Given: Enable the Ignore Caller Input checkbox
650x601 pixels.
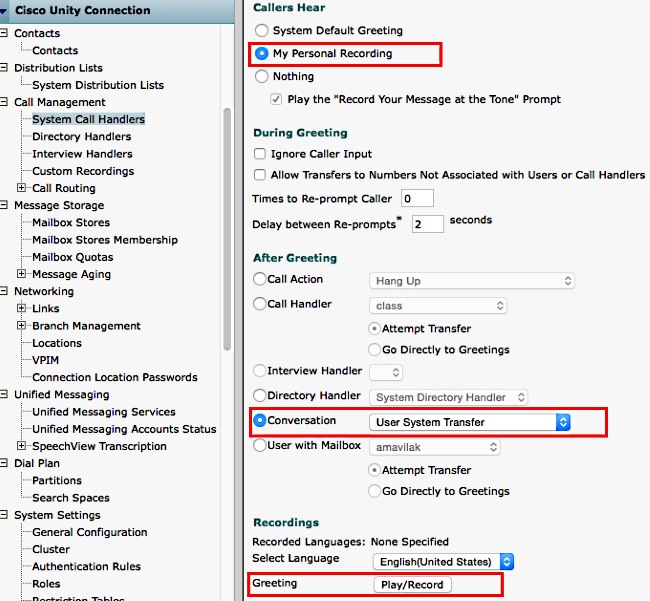Looking at the screenshot, I should pyautogui.click(x=261, y=154).
